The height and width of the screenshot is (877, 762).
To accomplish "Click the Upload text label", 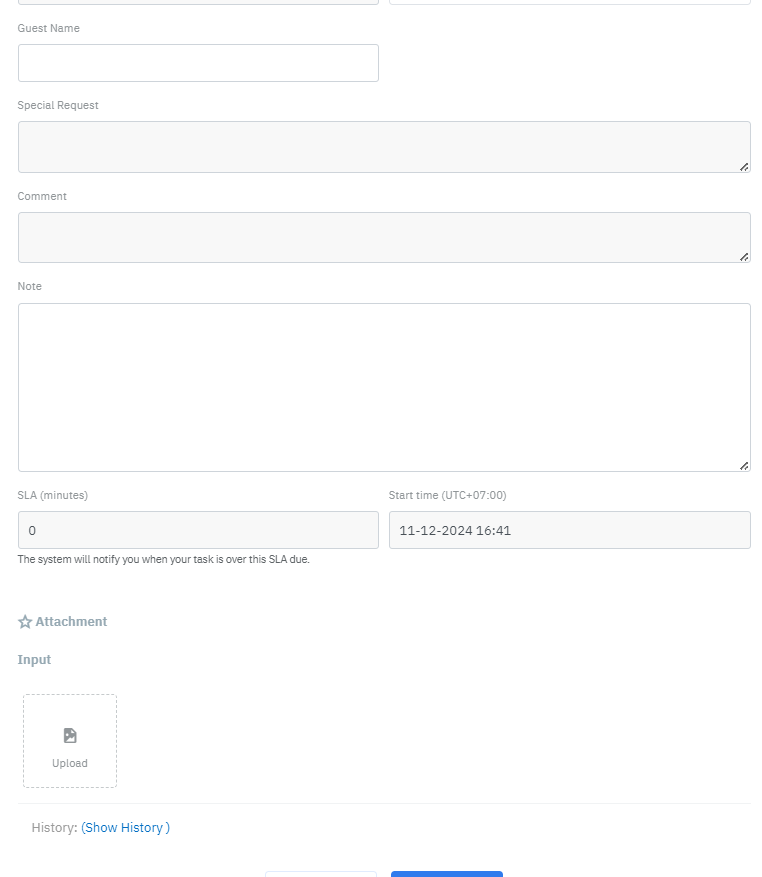I will click(70, 763).
